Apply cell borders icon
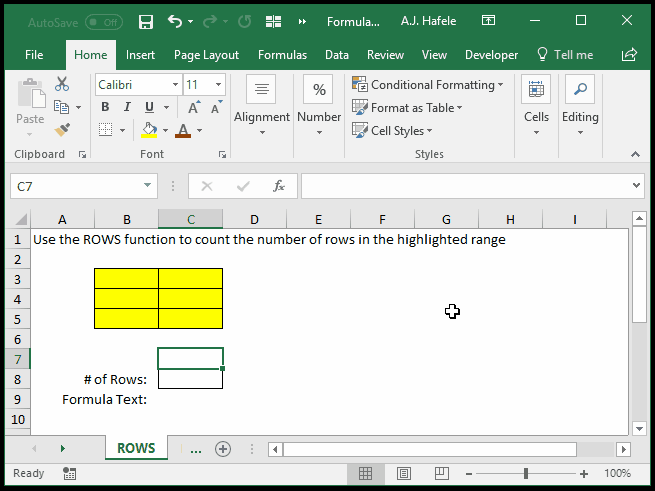Viewport: 655px width, 491px height. pos(106,130)
